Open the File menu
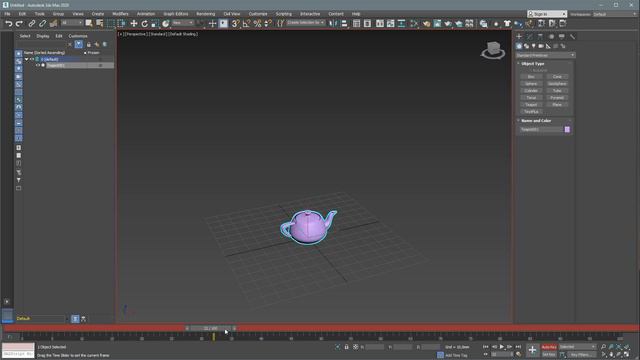 click(x=7, y=14)
